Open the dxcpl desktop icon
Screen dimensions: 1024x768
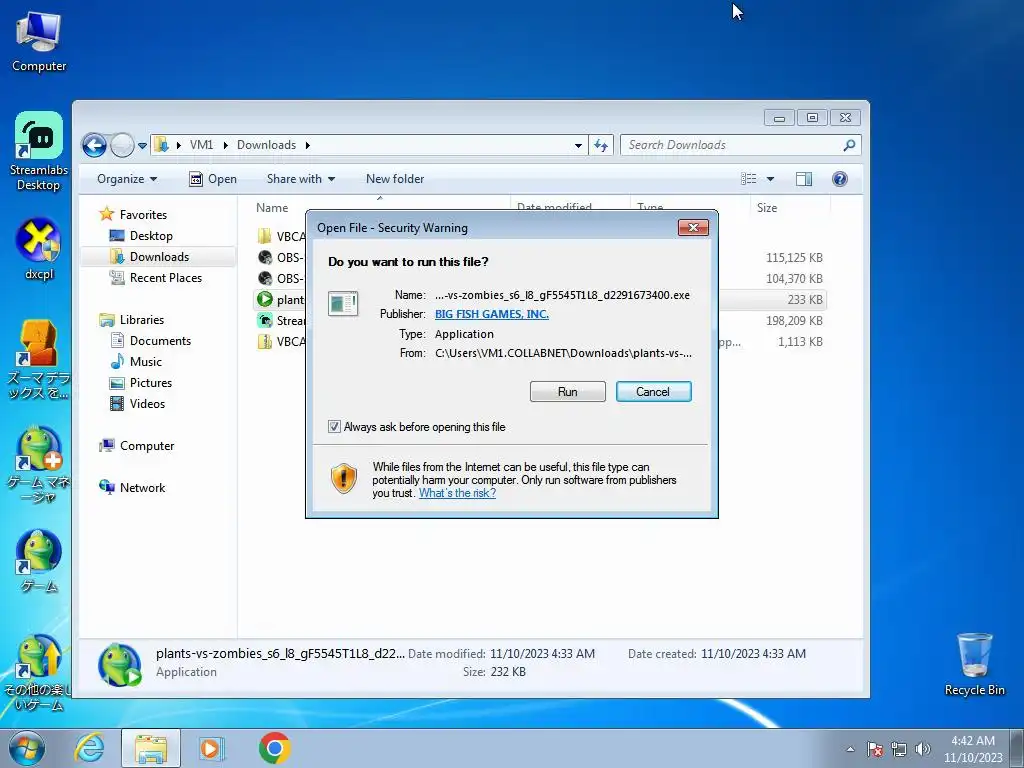point(39,249)
